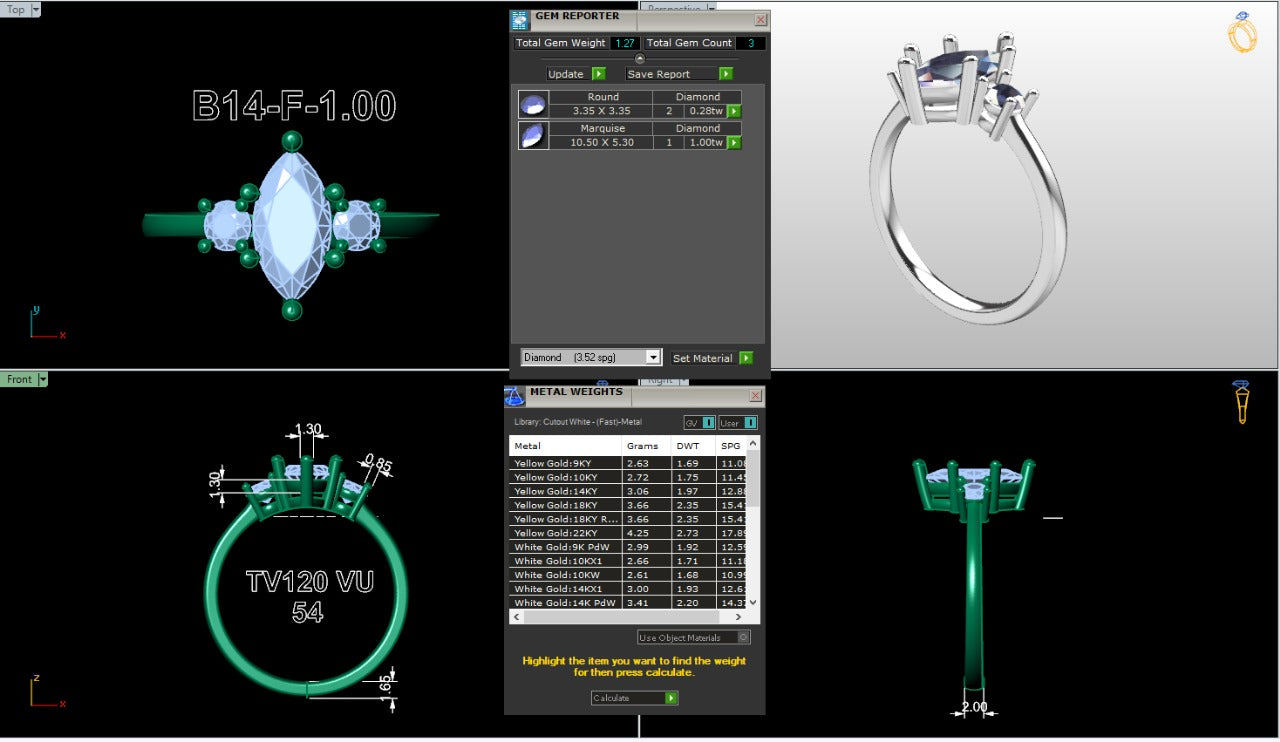This screenshot has width=1280, height=742.
Task: Click the Gem Reporter panel icon
Action: click(x=520, y=20)
